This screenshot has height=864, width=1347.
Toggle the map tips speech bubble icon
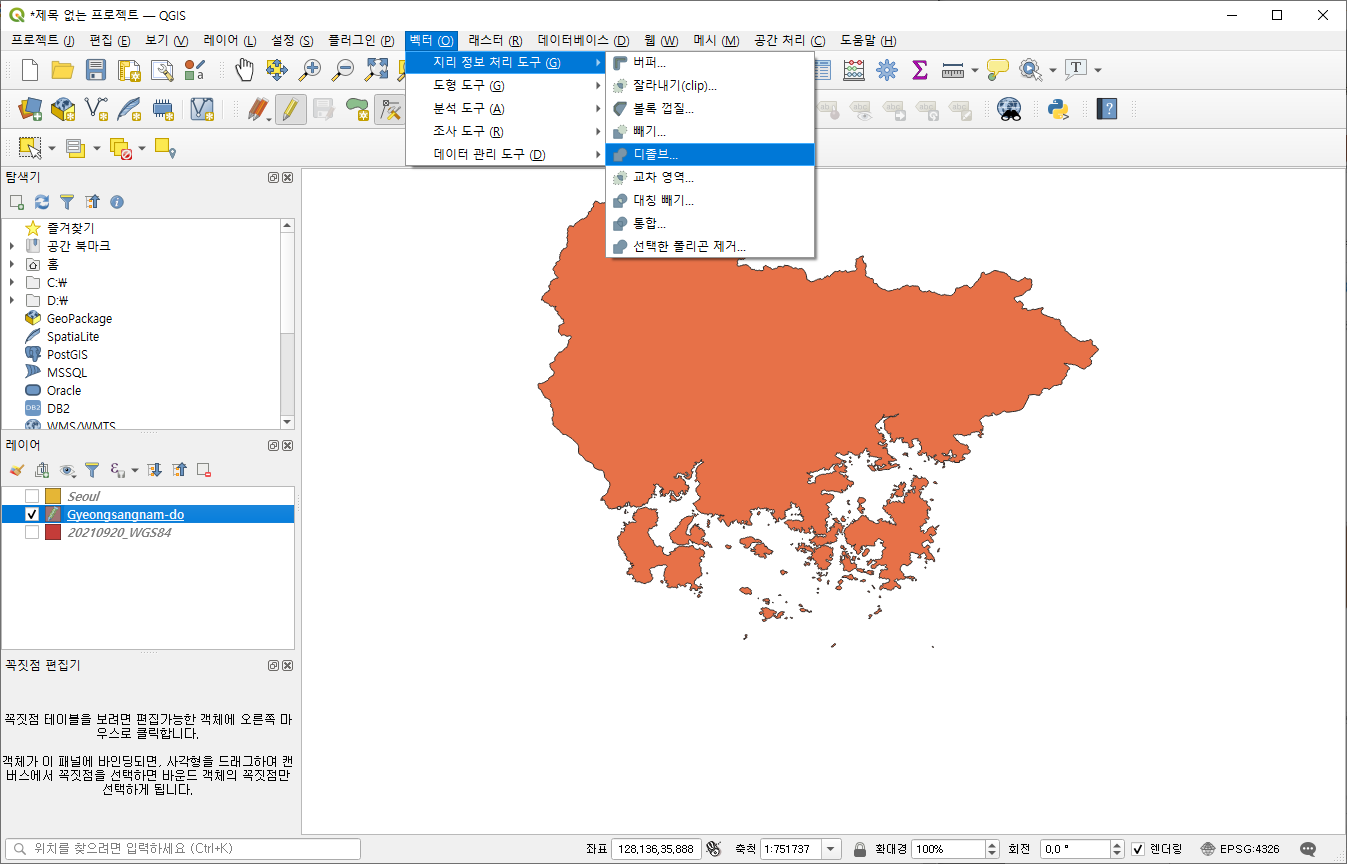[x=997, y=69]
